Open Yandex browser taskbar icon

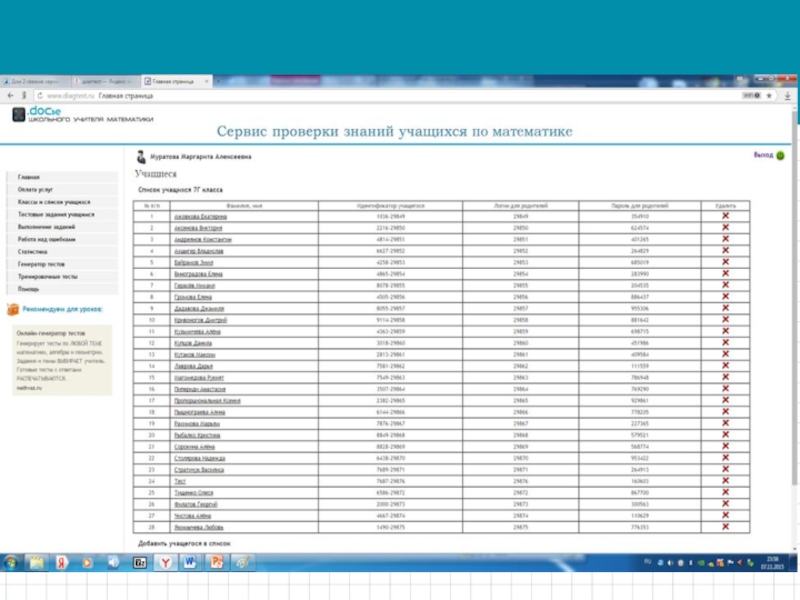coord(165,562)
